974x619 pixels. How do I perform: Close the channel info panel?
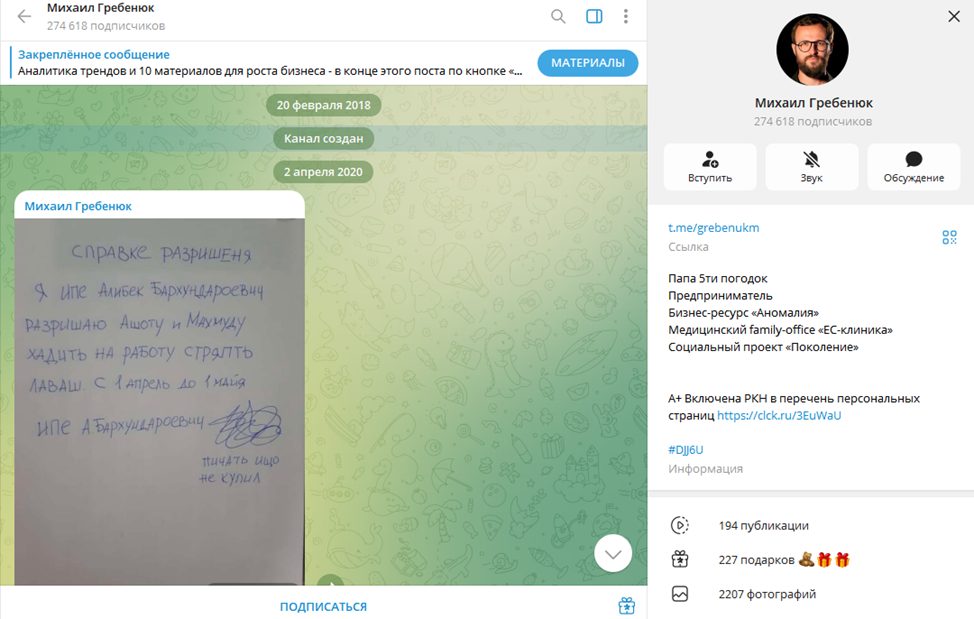(x=954, y=17)
